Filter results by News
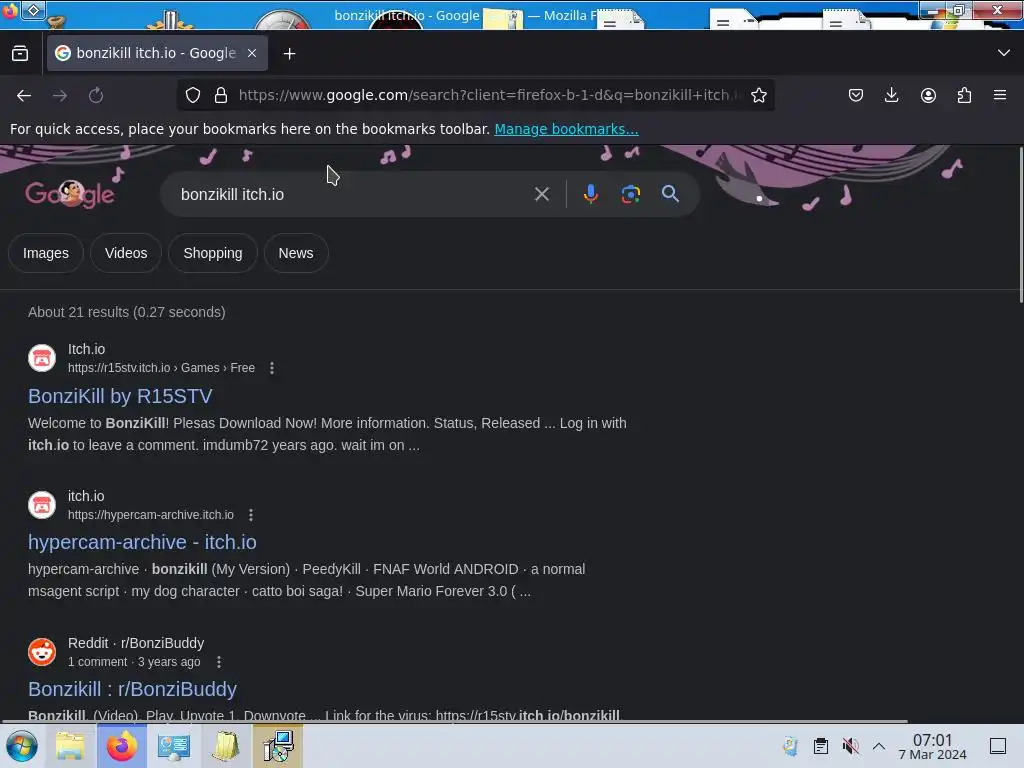This screenshot has width=1024, height=768. click(296, 253)
